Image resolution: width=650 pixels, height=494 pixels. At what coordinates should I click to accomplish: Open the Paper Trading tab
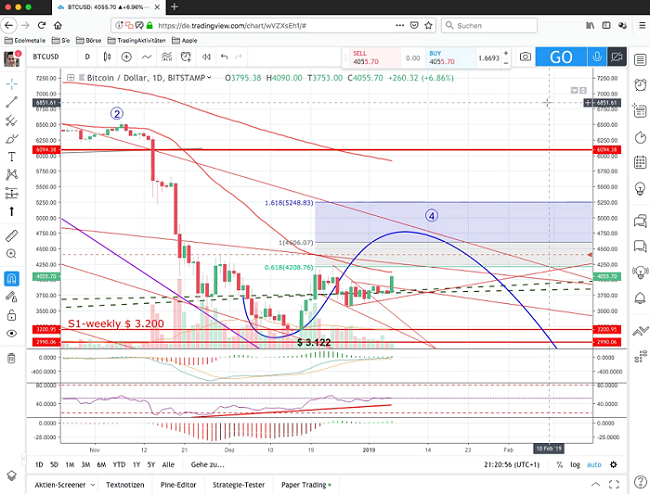point(306,485)
